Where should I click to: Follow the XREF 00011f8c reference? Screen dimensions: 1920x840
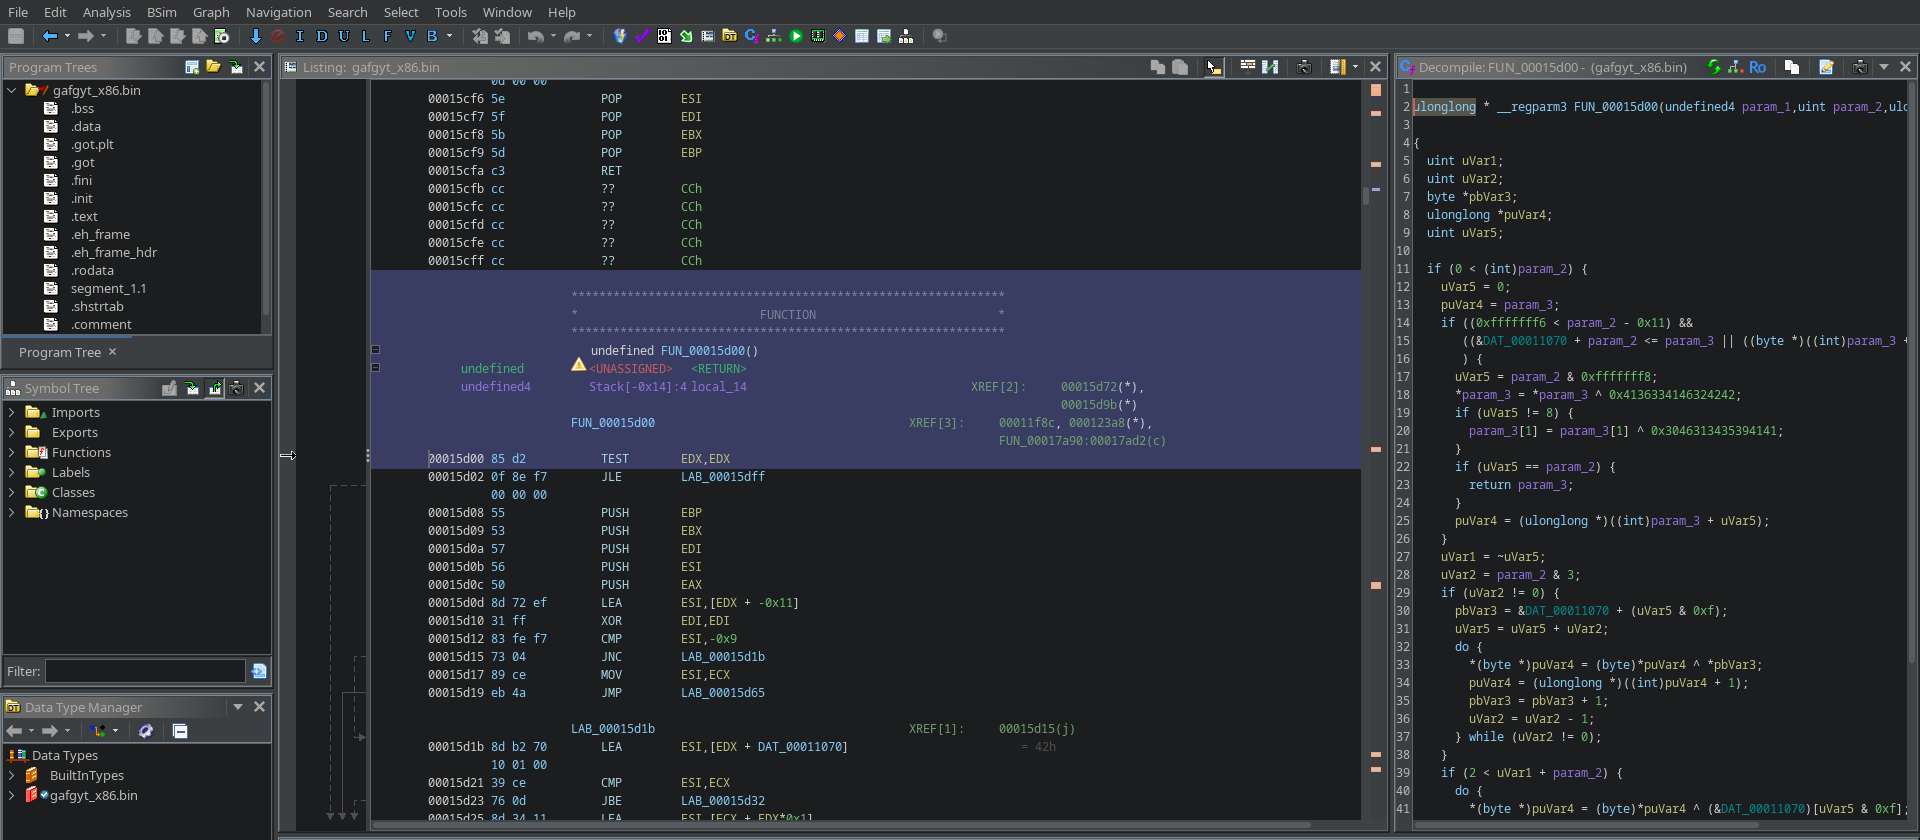point(1026,423)
